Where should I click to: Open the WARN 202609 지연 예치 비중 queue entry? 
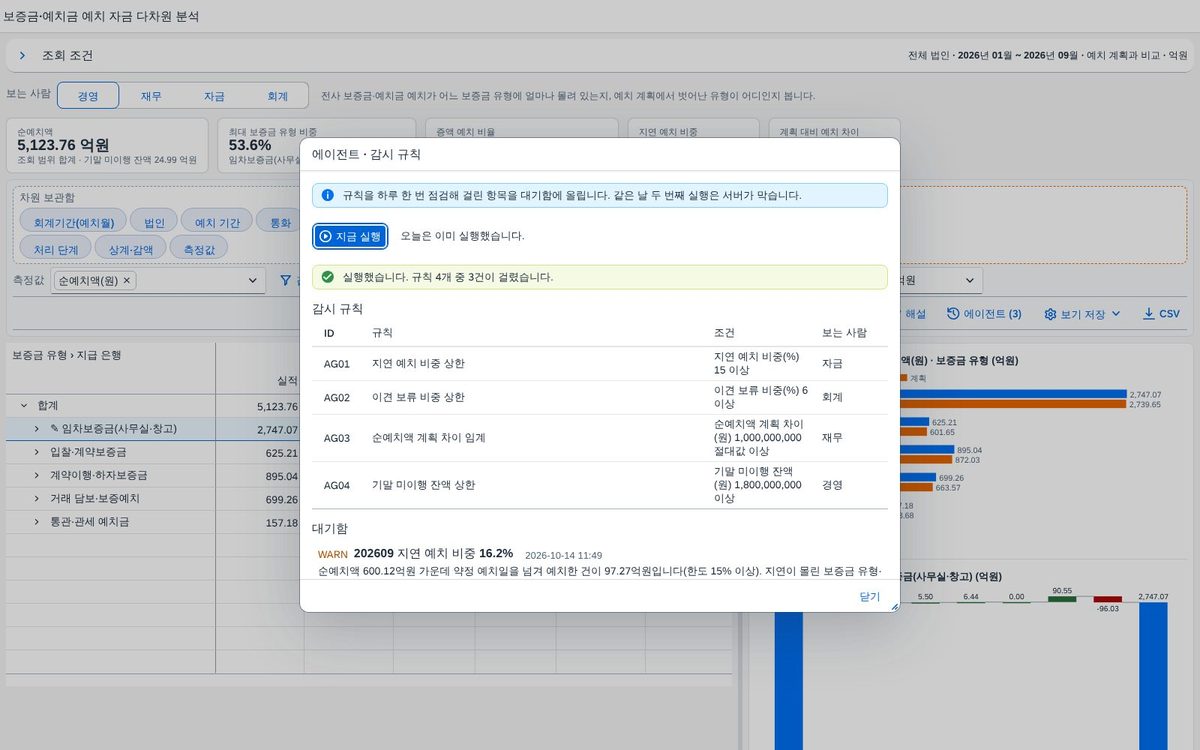[x=600, y=562]
